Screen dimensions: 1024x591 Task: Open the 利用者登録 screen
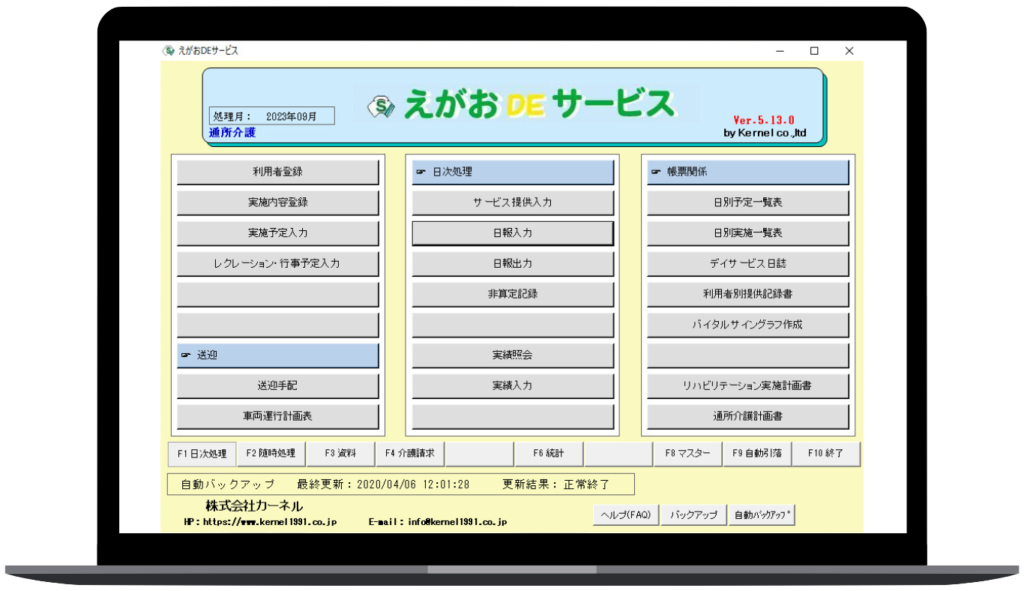pyautogui.click(x=277, y=171)
